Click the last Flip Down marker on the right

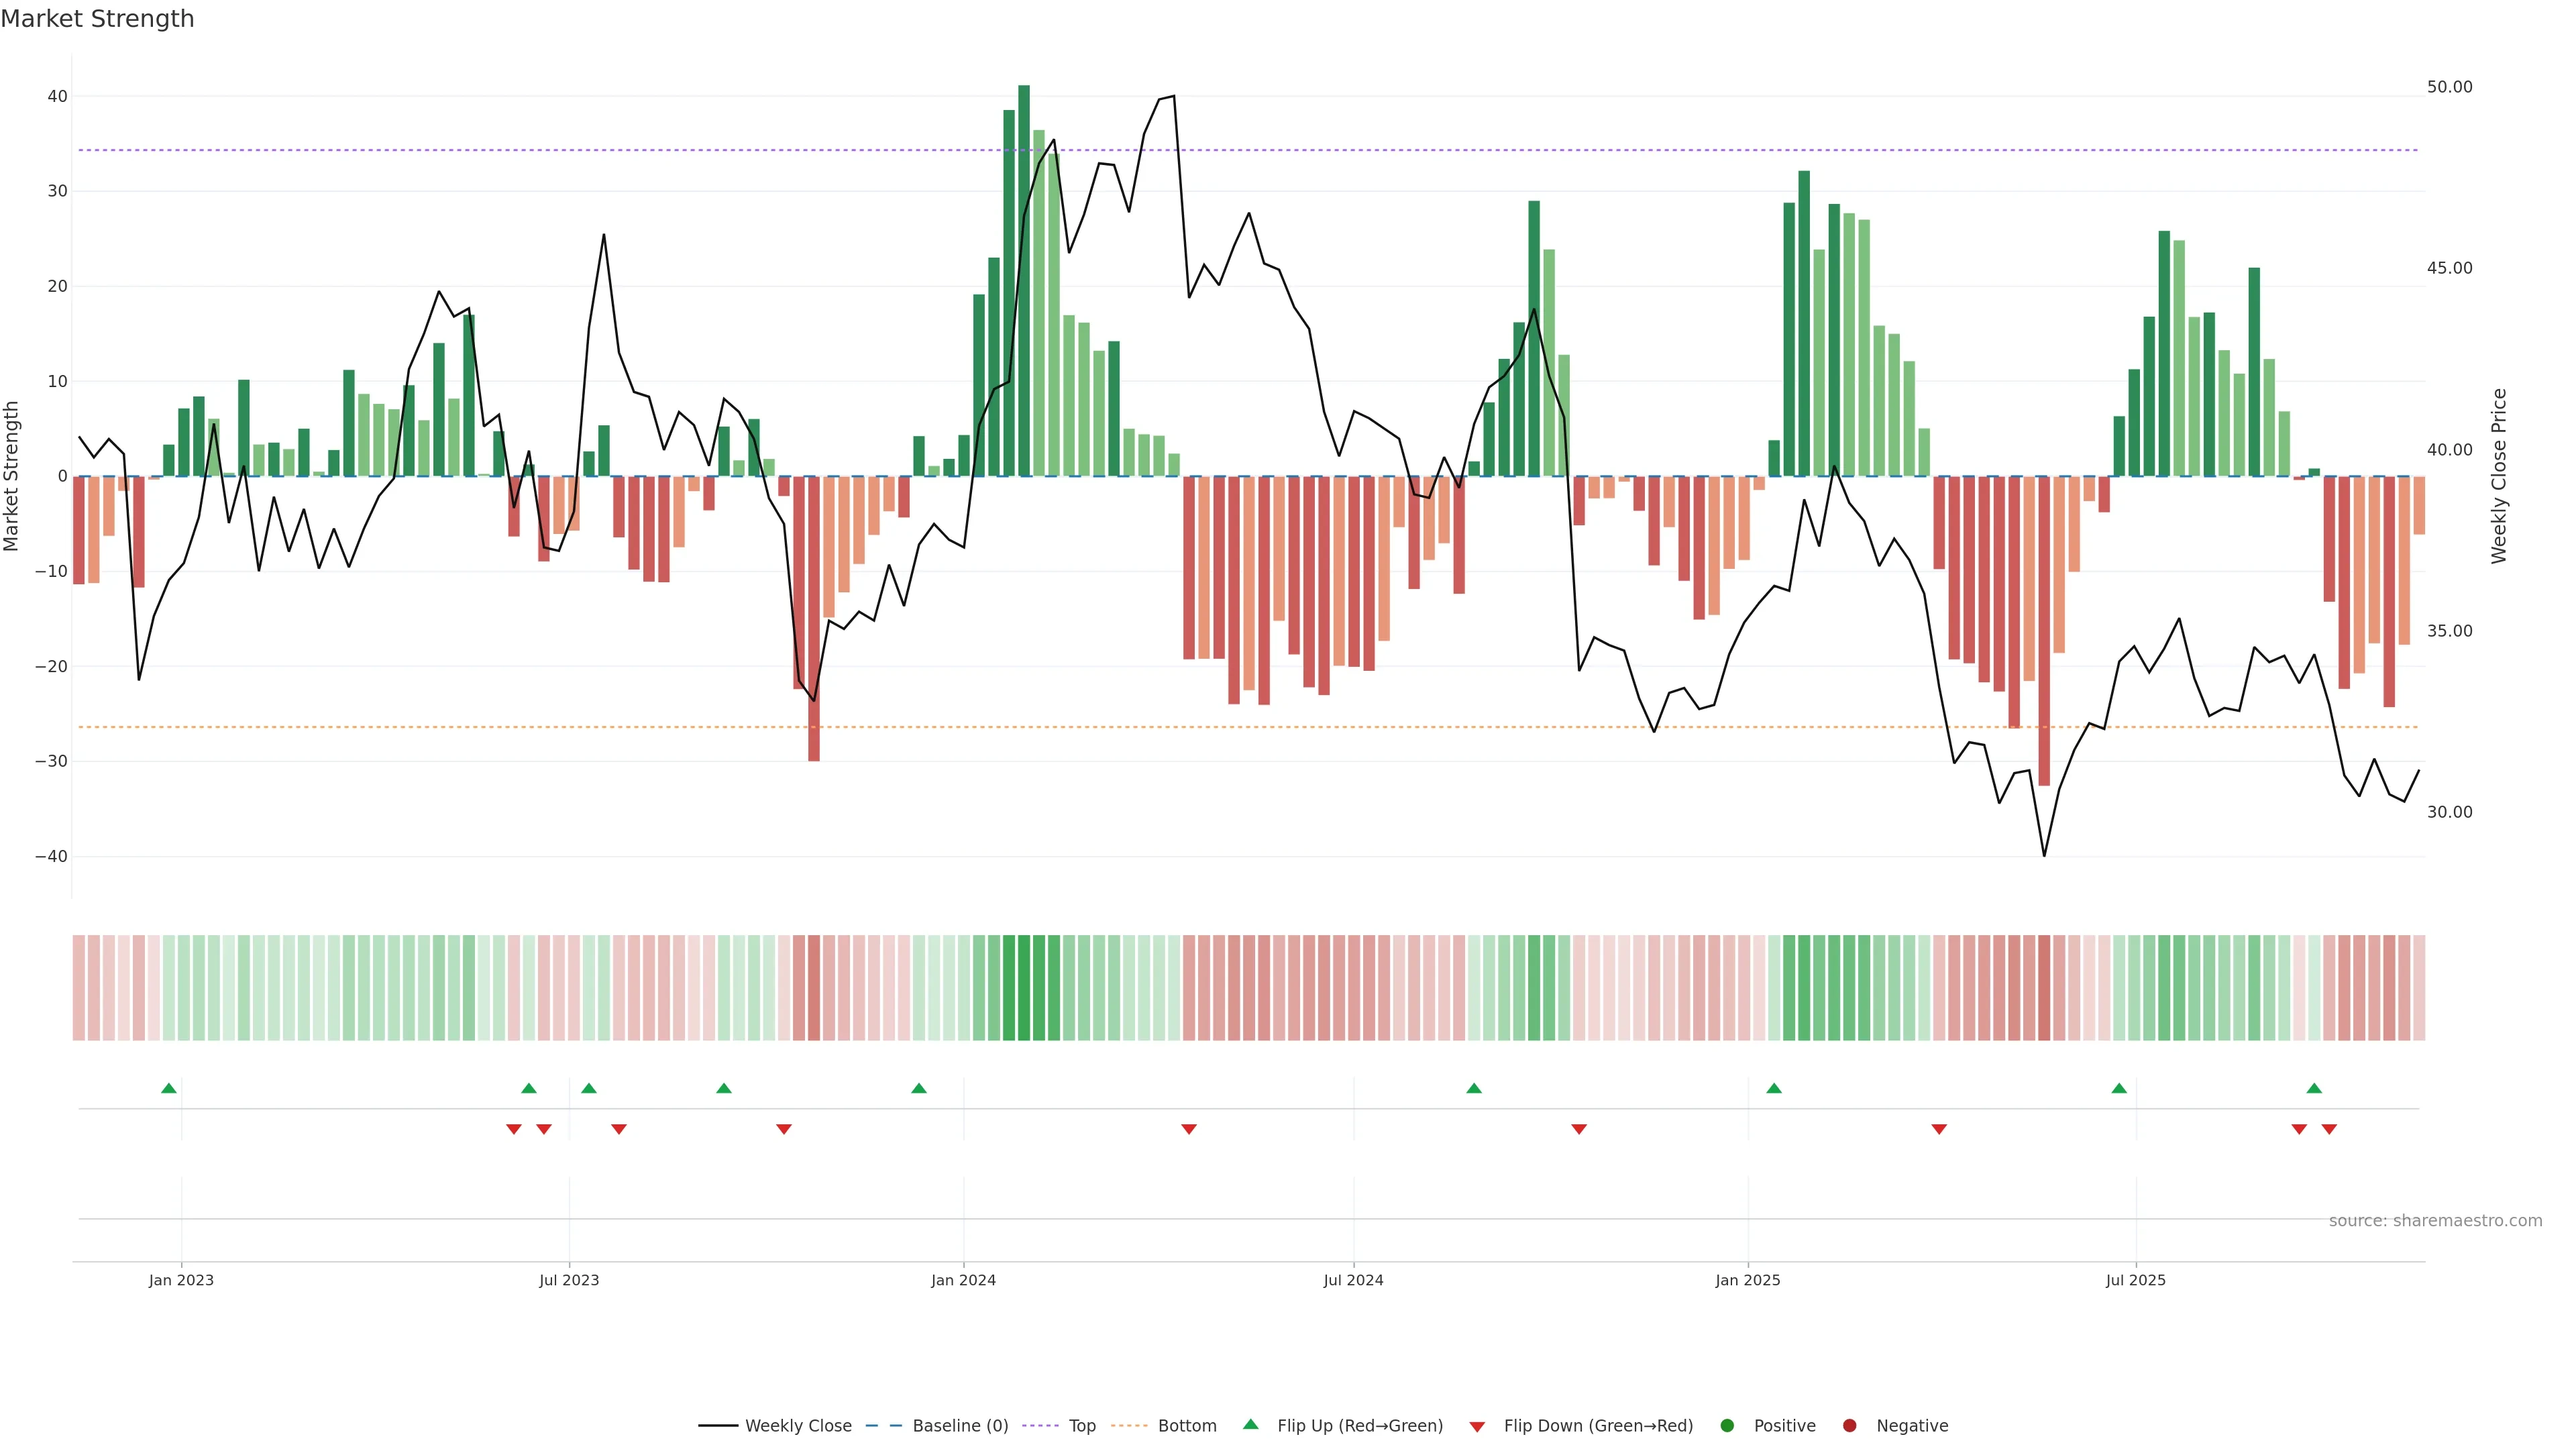(x=2329, y=1129)
